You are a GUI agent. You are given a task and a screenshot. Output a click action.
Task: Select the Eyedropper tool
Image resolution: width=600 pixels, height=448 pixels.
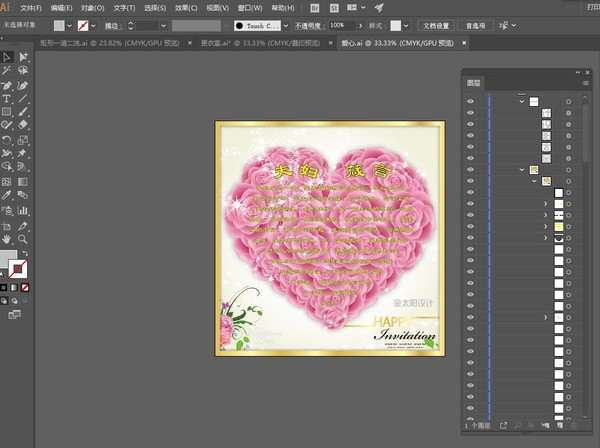pyautogui.click(x=7, y=195)
